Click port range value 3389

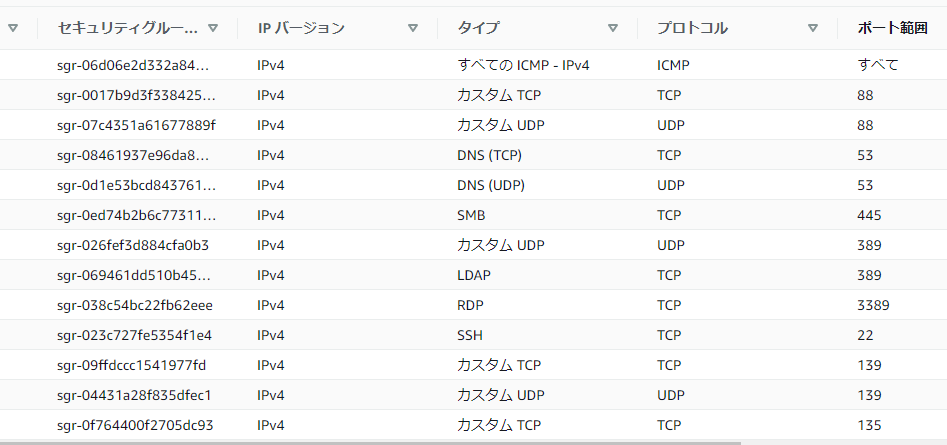873,305
